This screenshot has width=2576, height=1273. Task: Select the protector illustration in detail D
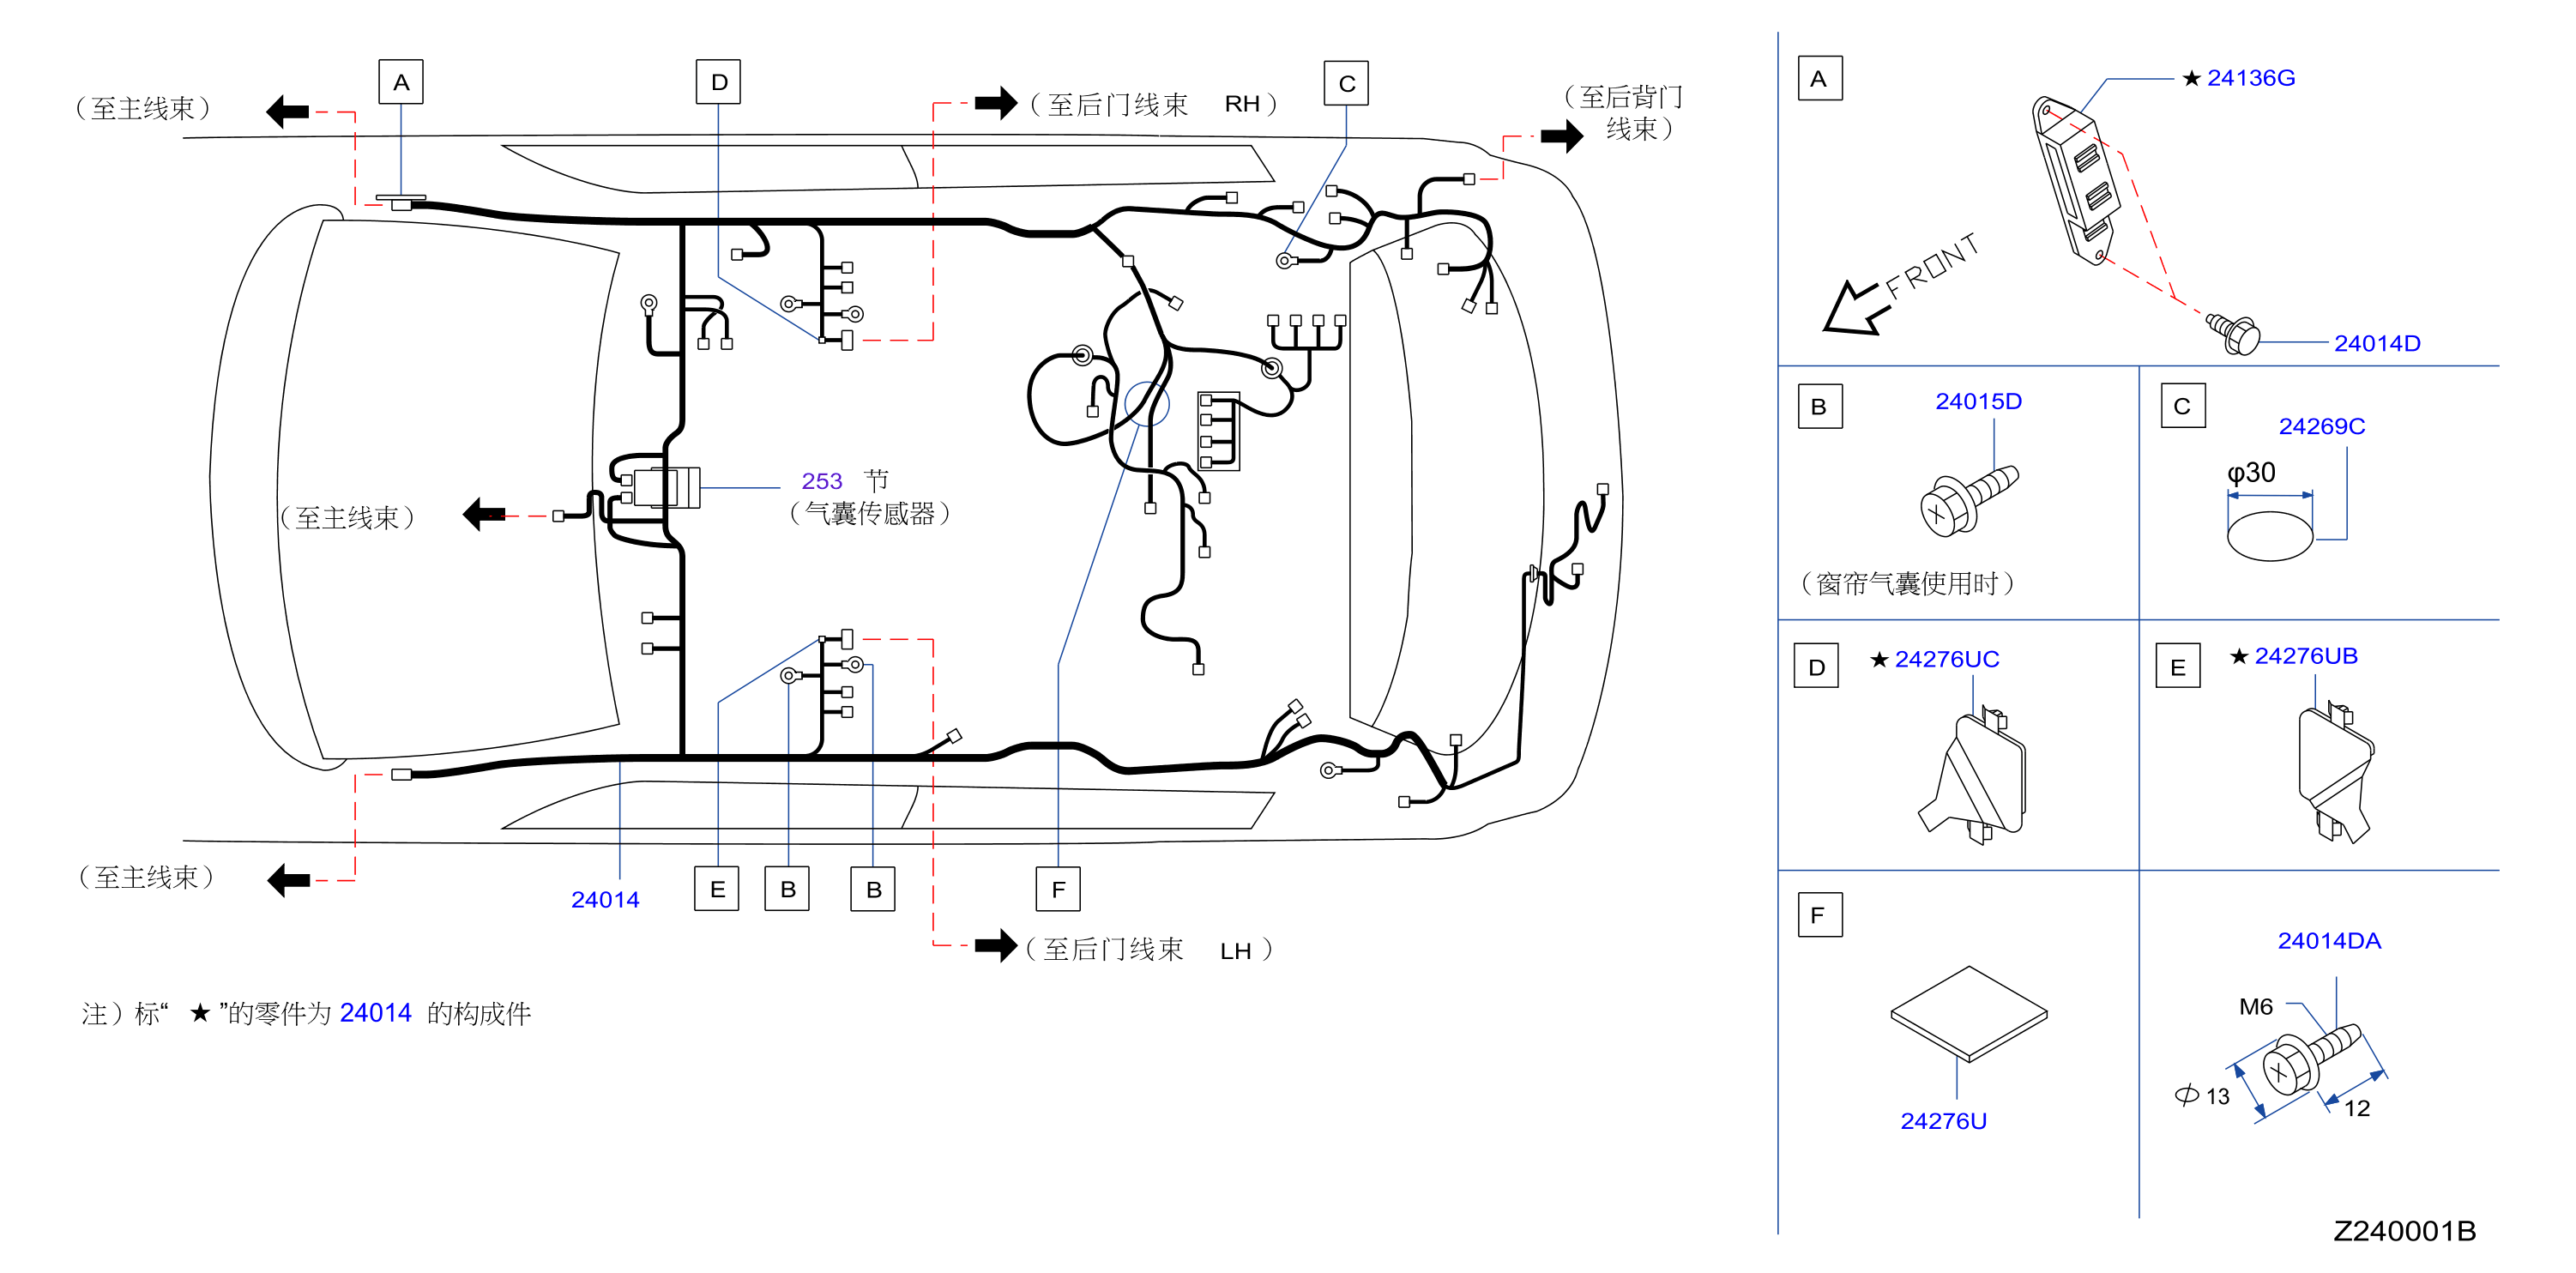(x=1973, y=775)
